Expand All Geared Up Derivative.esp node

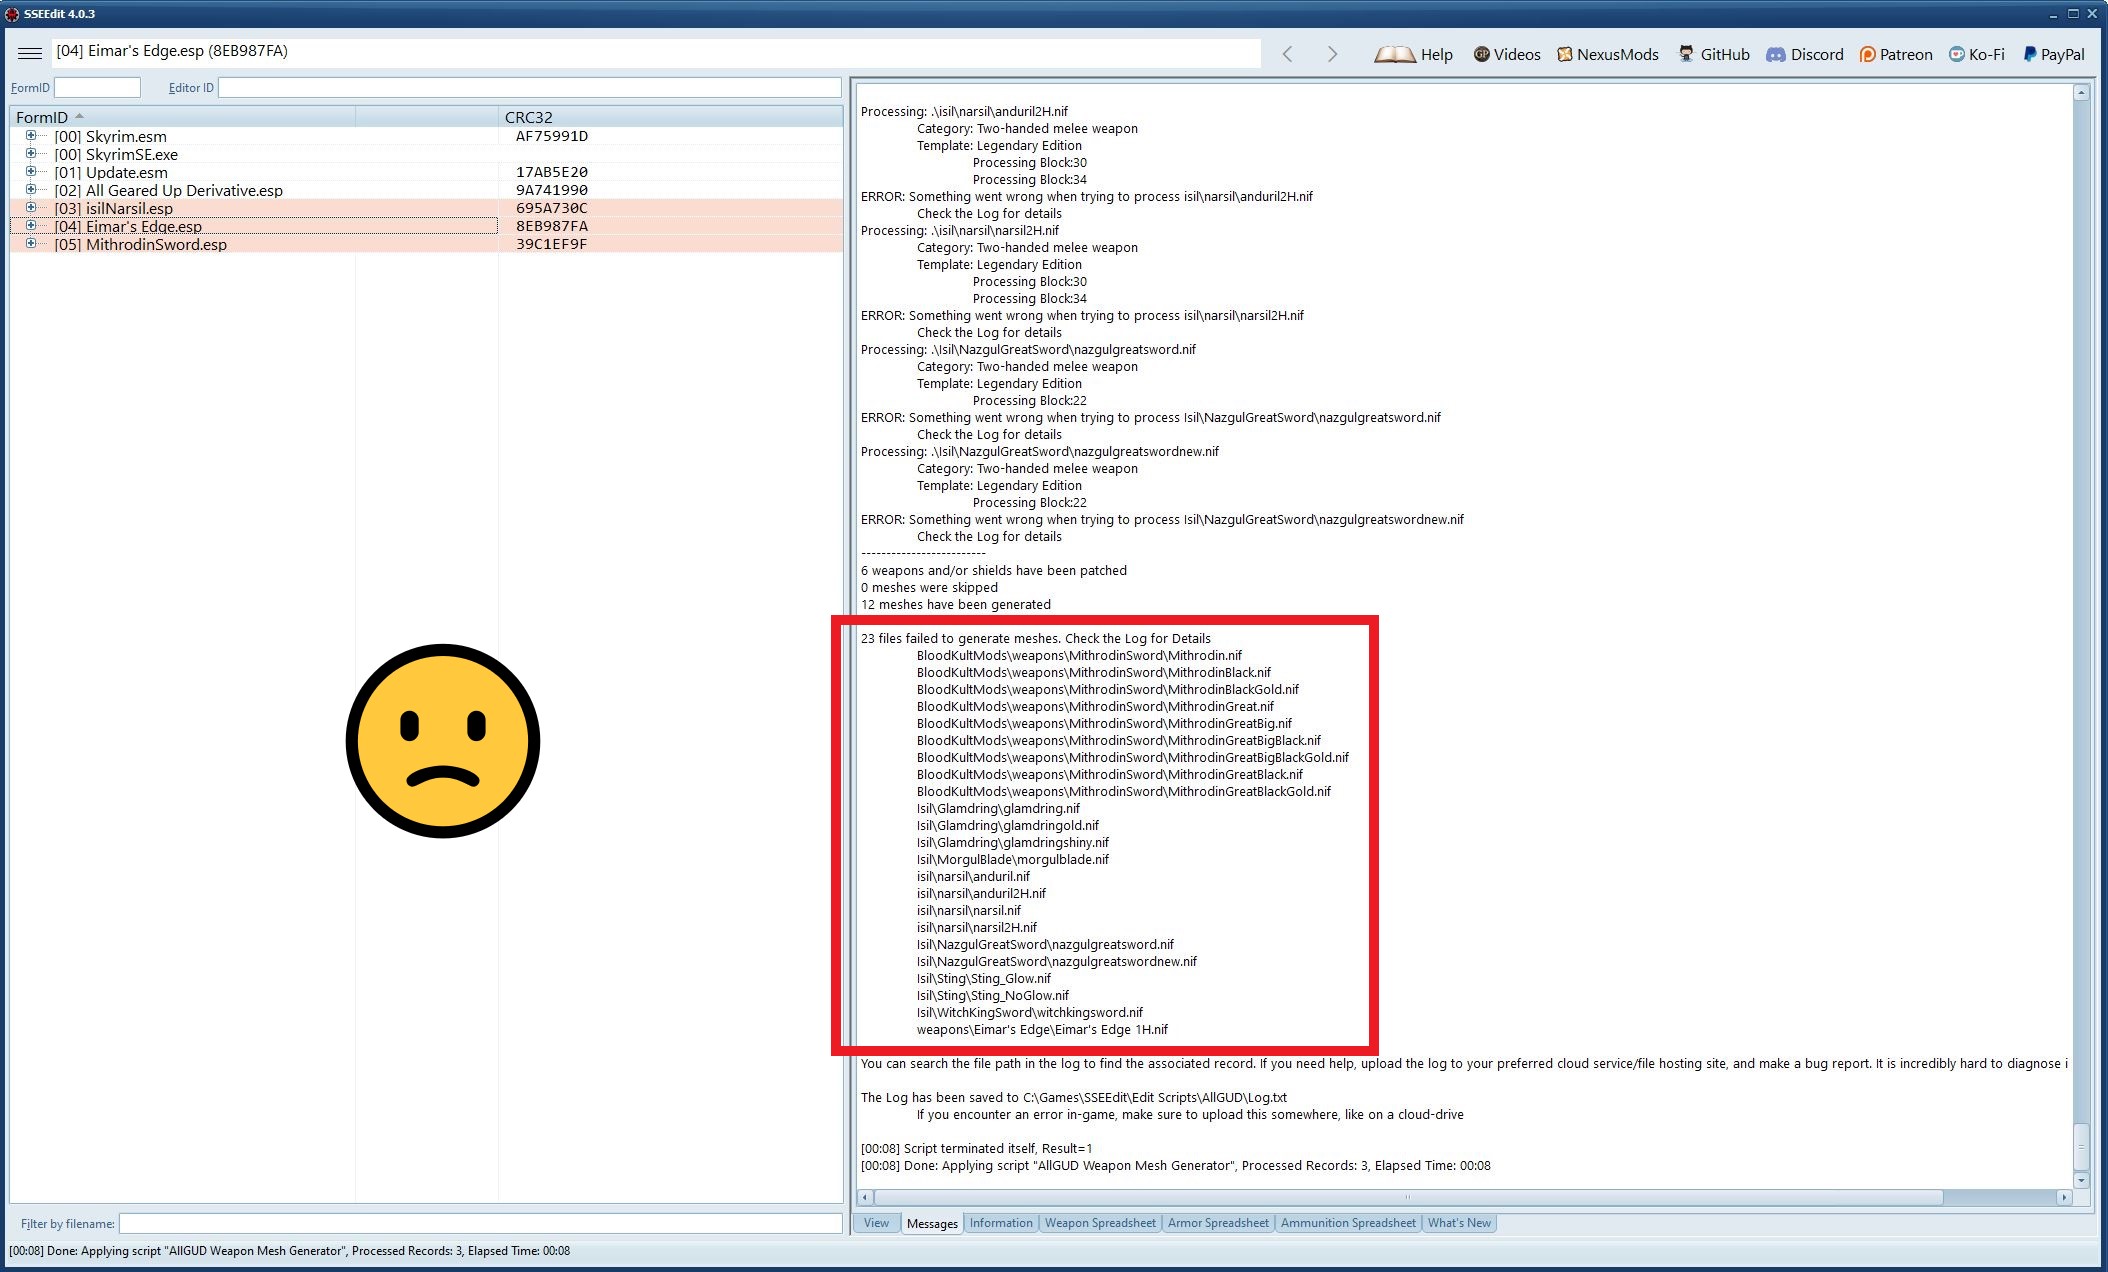pyautogui.click(x=31, y=190)
